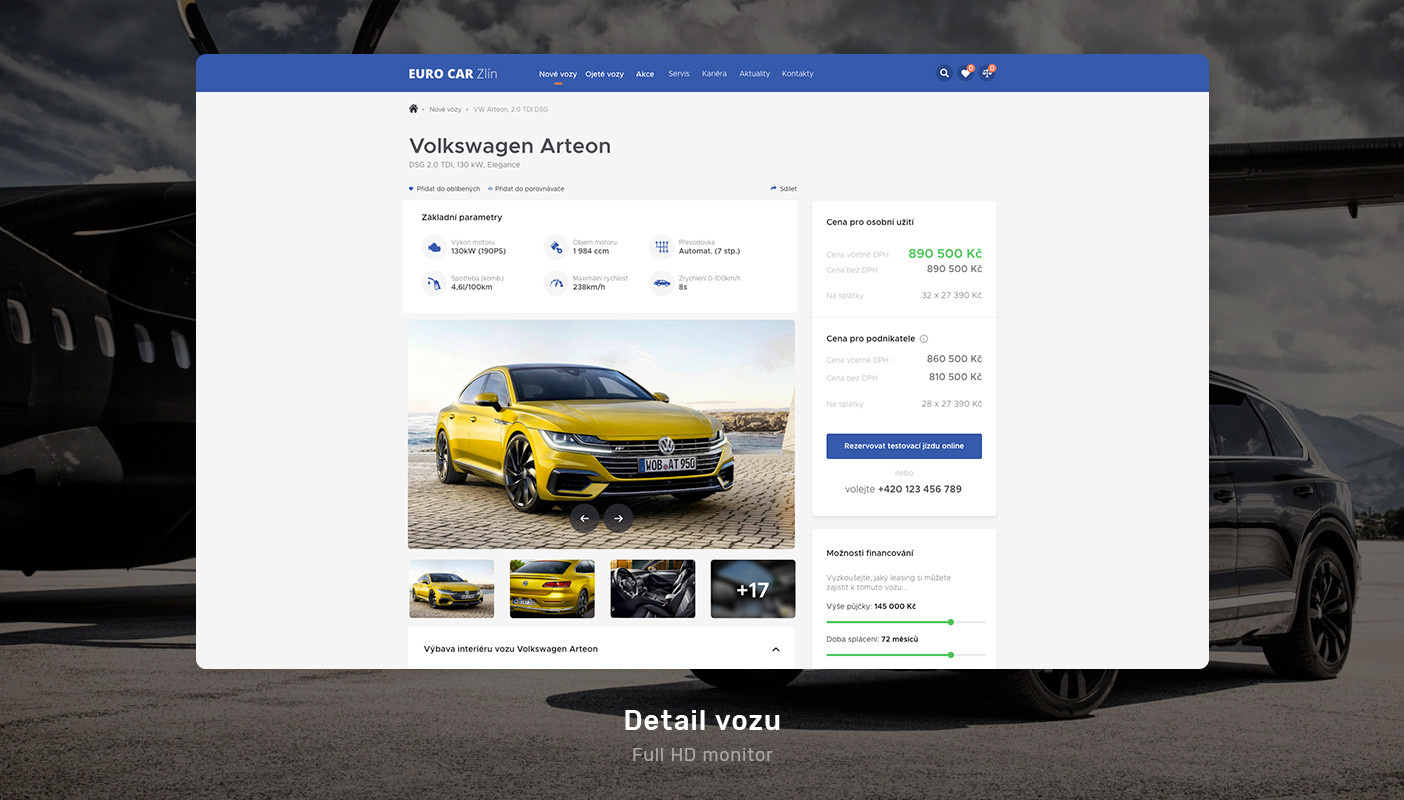Open the comparison icon in header
Image resolution: width=1404 pixels, height=800 pixels.
(987, 73)
